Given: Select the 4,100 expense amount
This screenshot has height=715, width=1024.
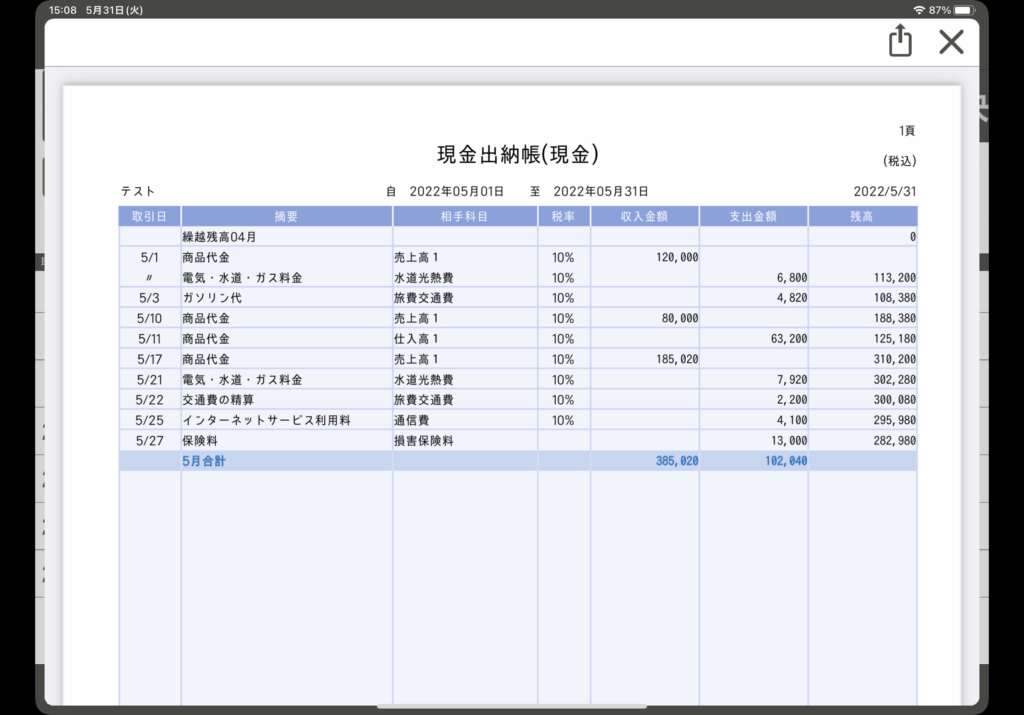Looking at the screenshot, I should coord(792,421).
